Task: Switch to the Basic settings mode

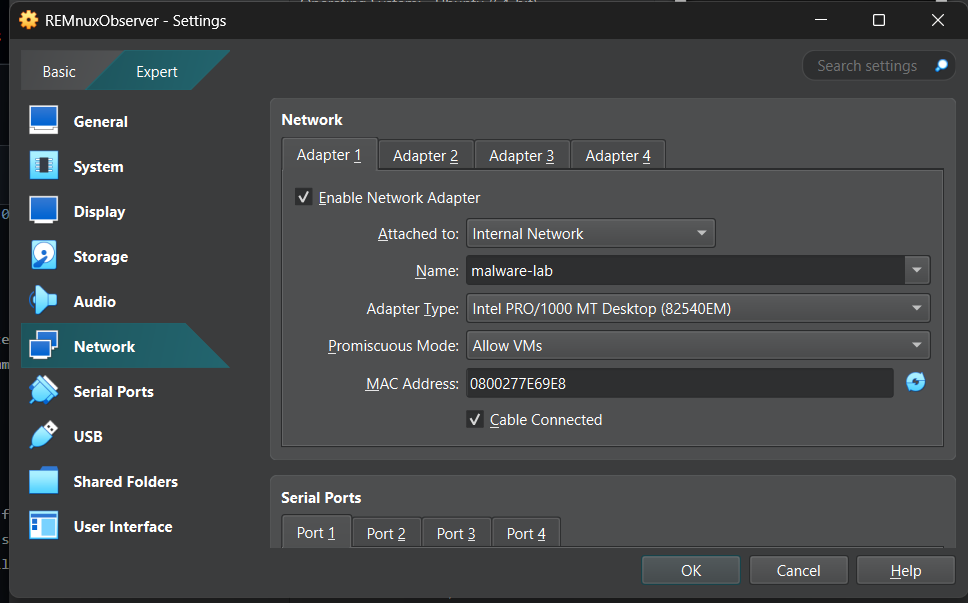Action: pyautogui.click(x=58, y=71)
